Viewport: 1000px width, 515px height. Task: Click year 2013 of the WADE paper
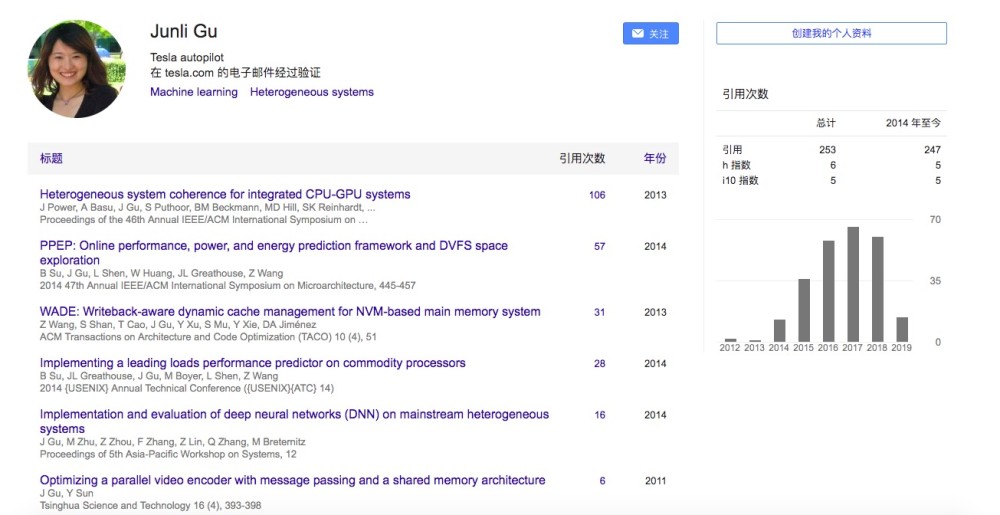655,312
